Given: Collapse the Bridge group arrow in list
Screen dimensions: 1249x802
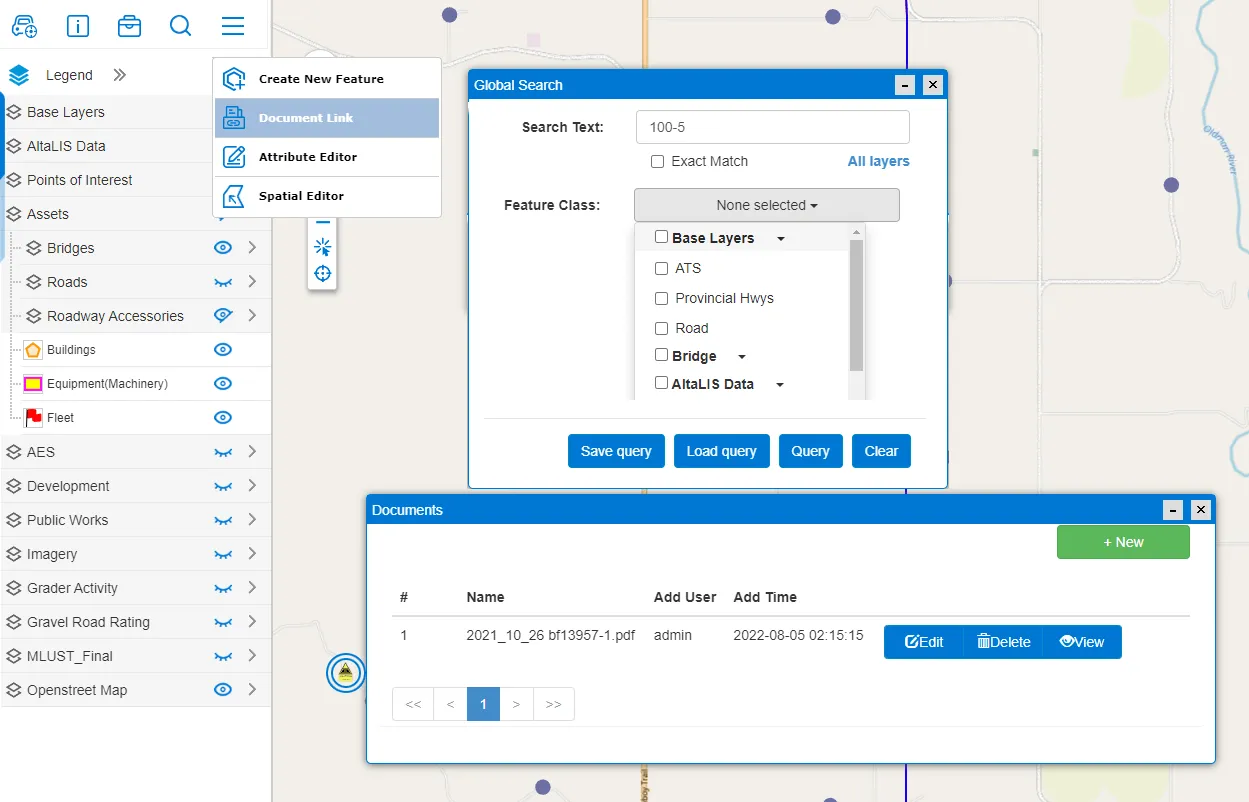Looking at the screenshot, I should (x=741, y=357).
